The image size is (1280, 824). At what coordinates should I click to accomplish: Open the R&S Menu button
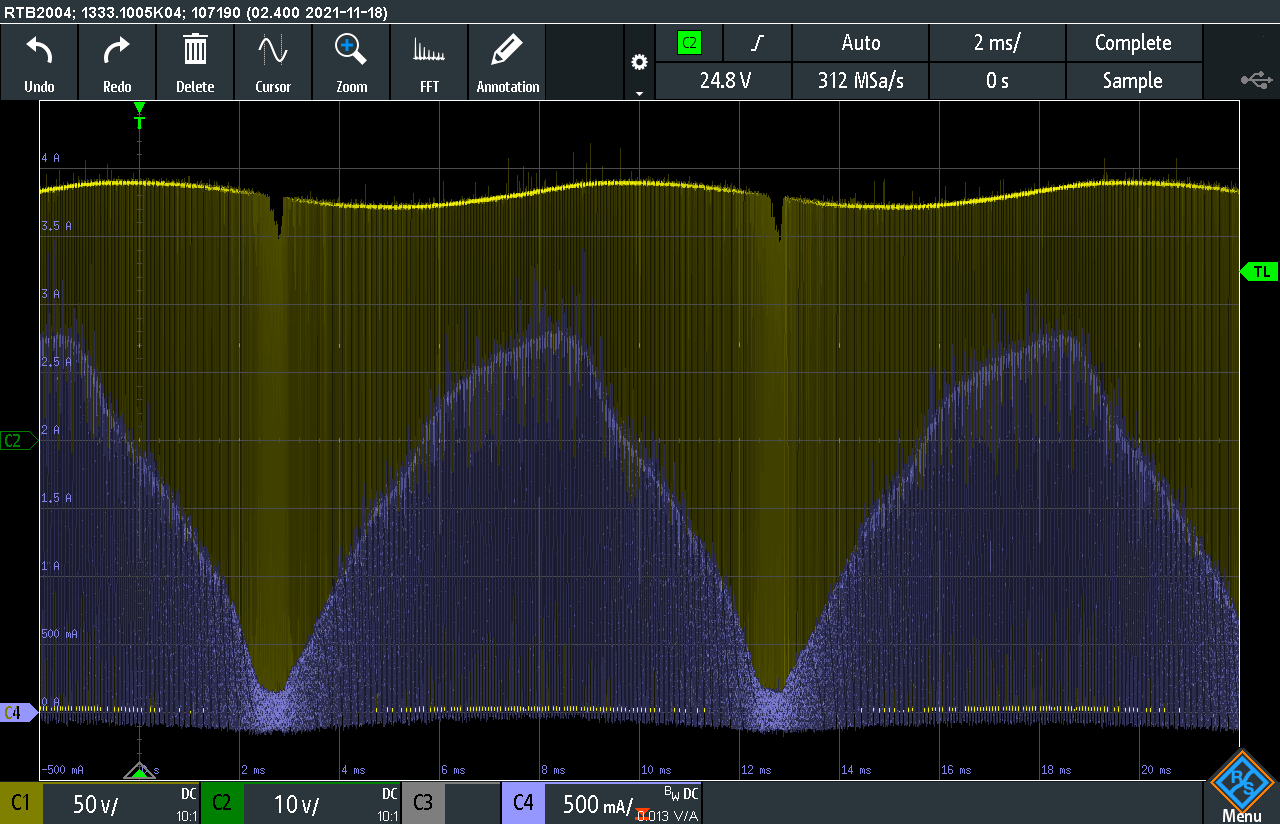tap(1241, 787)
